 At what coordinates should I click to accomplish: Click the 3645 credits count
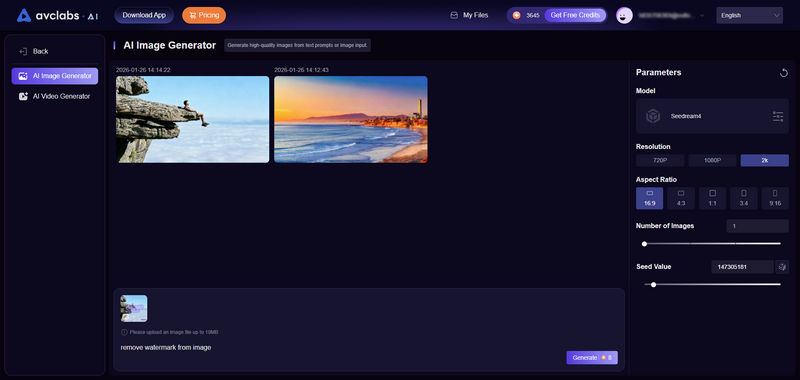pyautogui.click(x=533, y=16)
